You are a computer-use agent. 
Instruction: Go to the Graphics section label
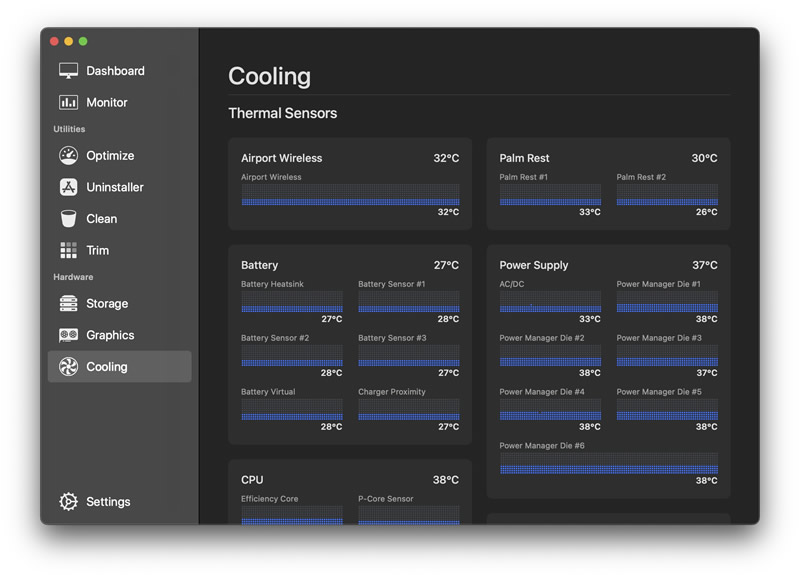tap(110, 335)
